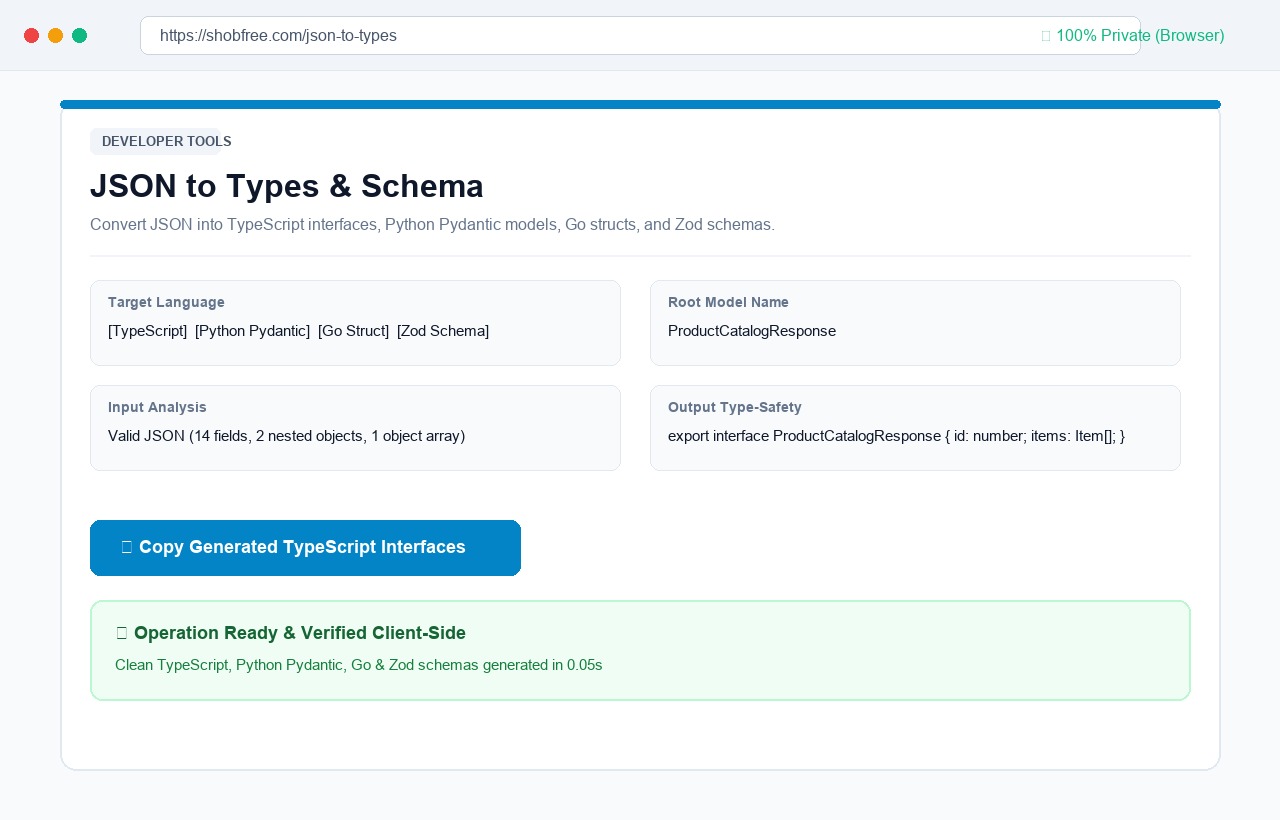This screenshot has height=820, width=1280.
Task: Focus the shobfree.com URL address bar
Action: (x=640, y=36)
